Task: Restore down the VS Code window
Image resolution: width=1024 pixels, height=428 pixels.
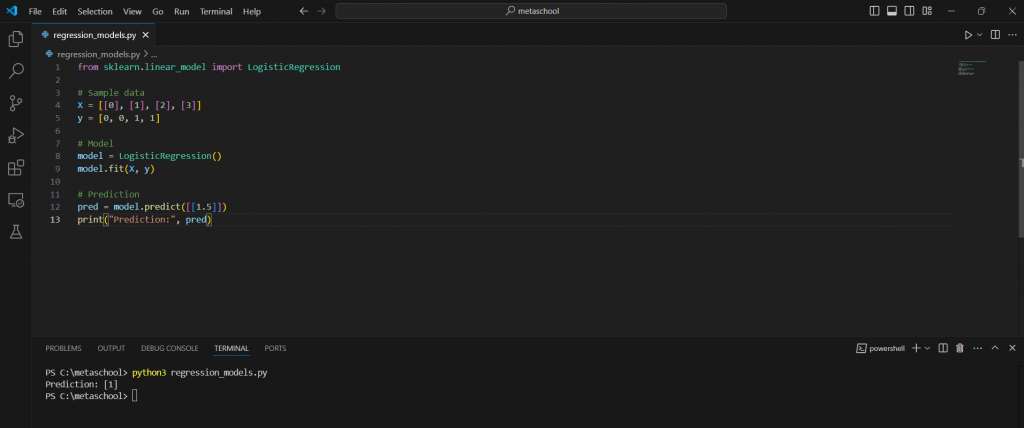Action: 981,11
